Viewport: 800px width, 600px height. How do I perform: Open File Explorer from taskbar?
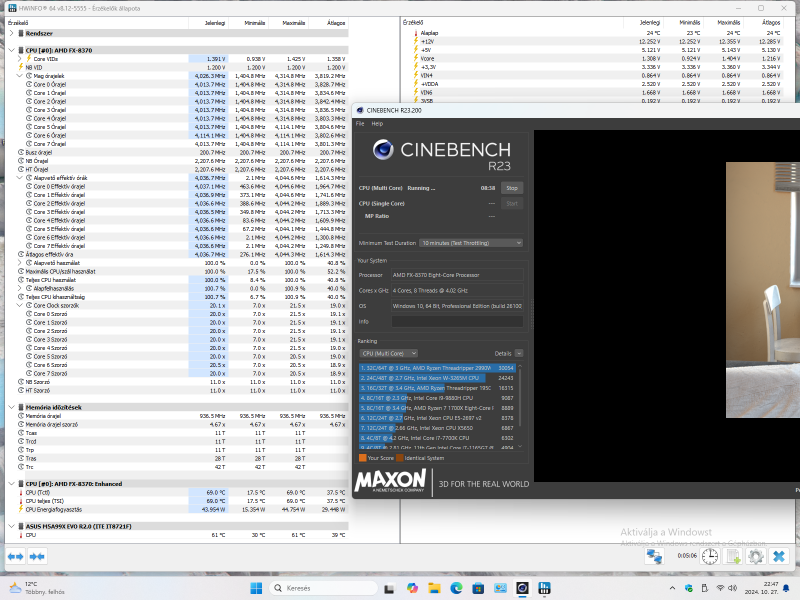(x=434, y=588)
